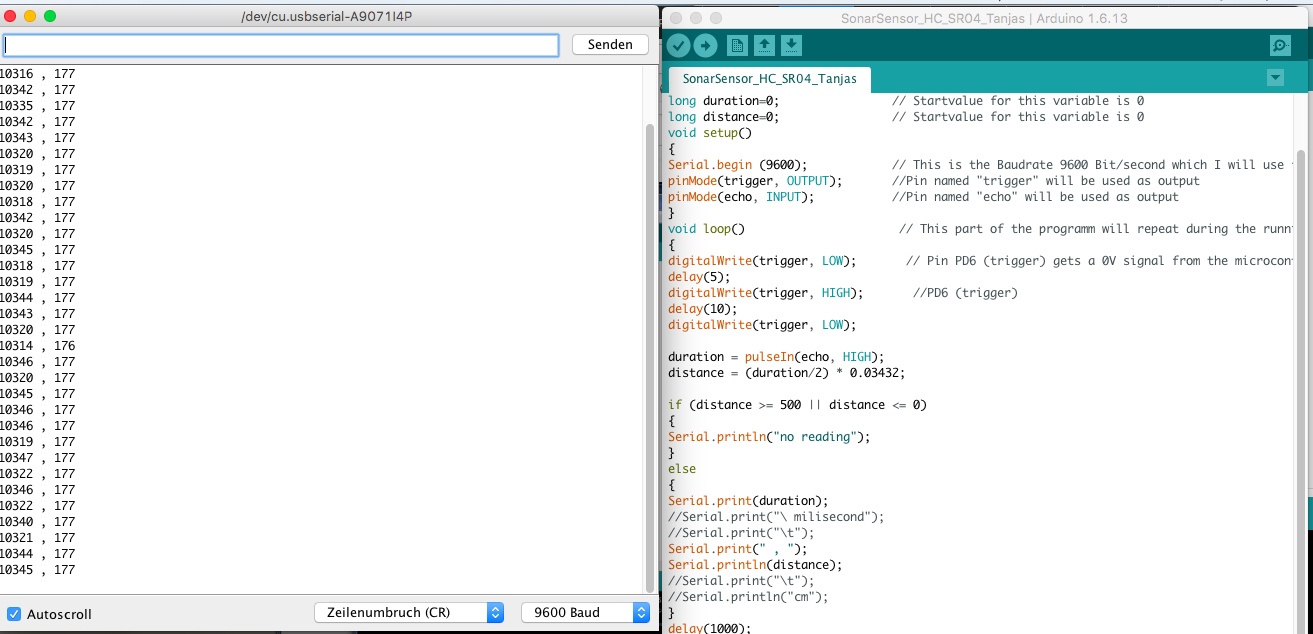Click the code line 'Serial.print(duration);'
Screen dimensions: 1313x634
coord(748,501)
